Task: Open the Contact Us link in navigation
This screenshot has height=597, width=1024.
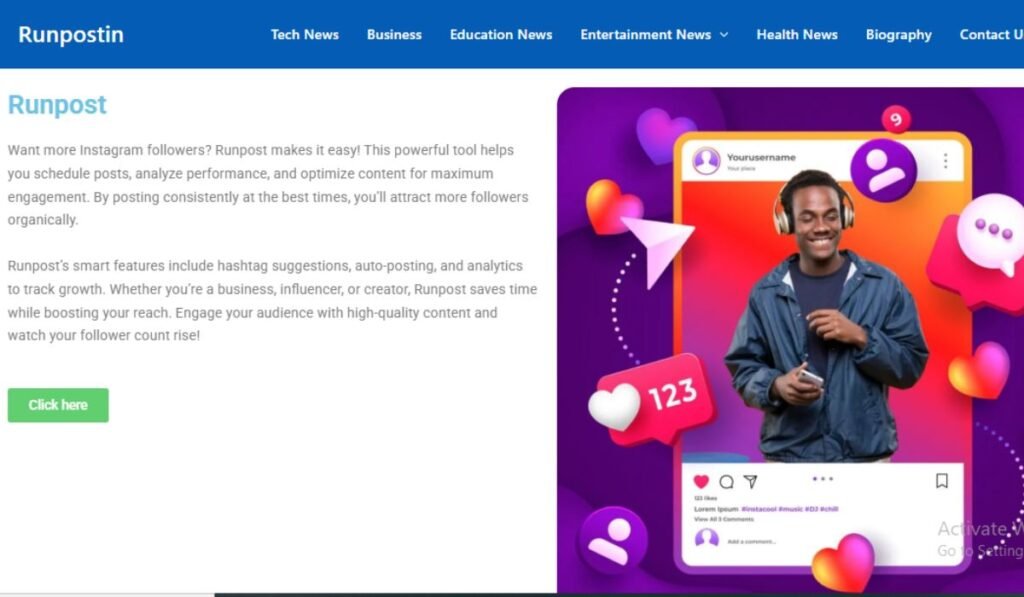Action: pyautogui.click(x=991, y=35)
